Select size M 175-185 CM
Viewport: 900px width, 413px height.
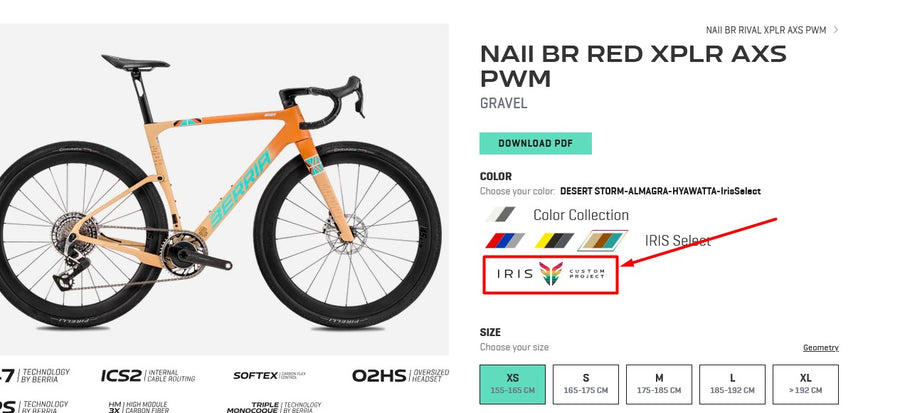[x=659, y=384]
